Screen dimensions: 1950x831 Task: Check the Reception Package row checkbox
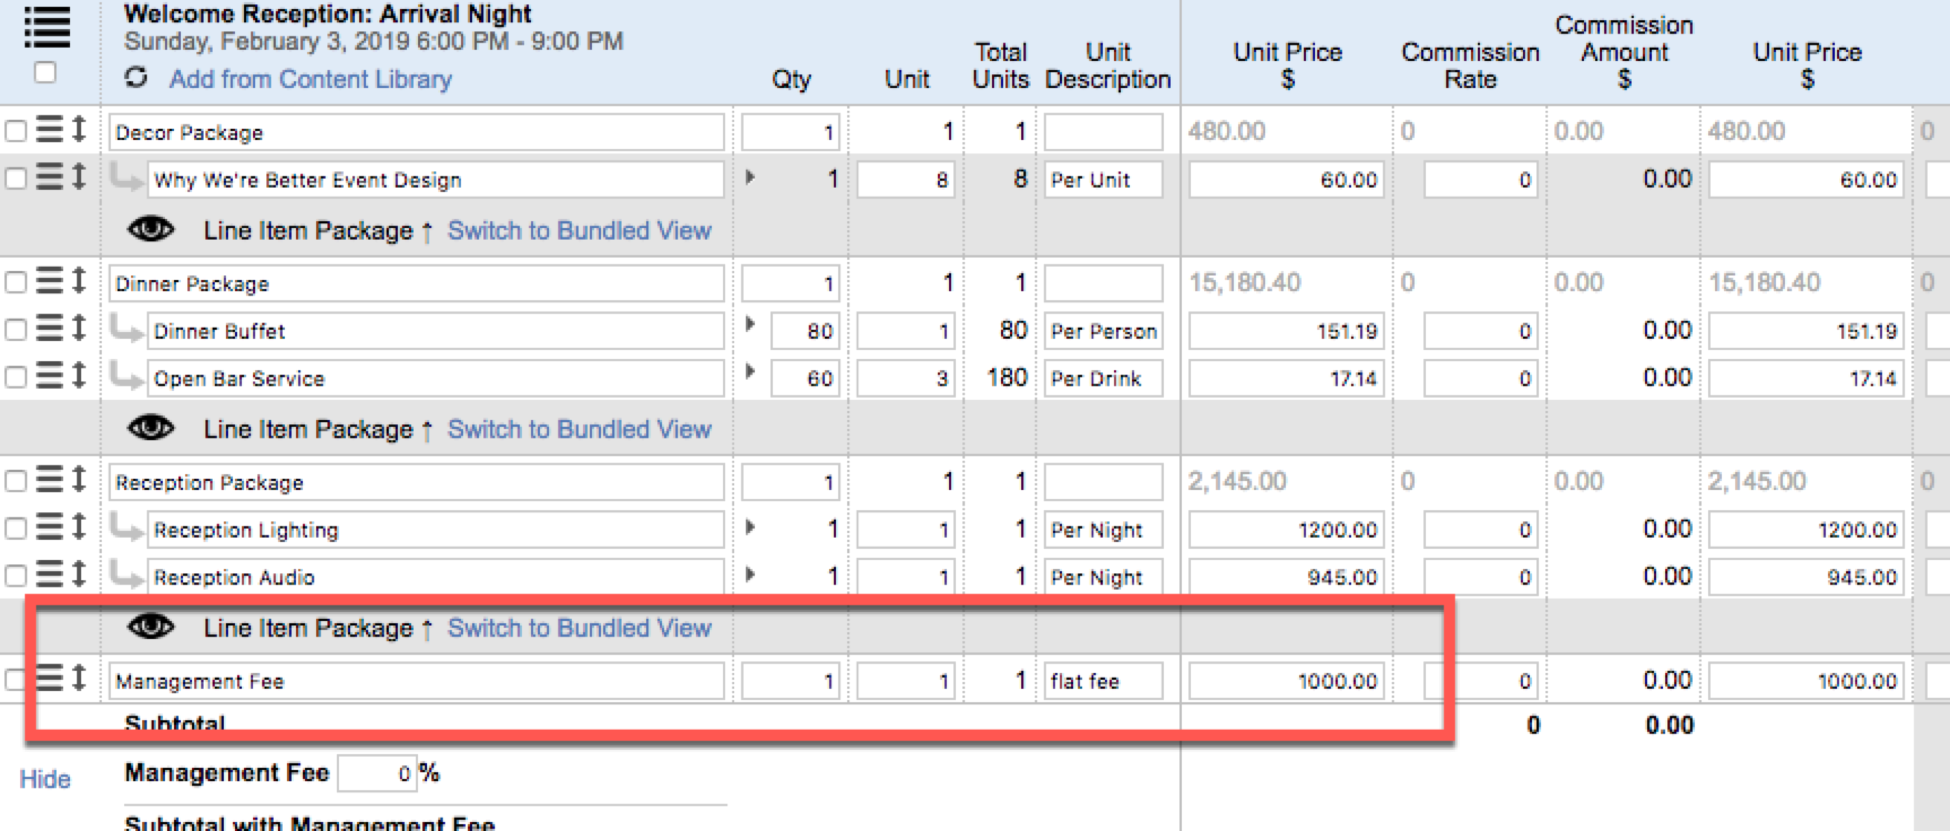click(x=16, y=481)
